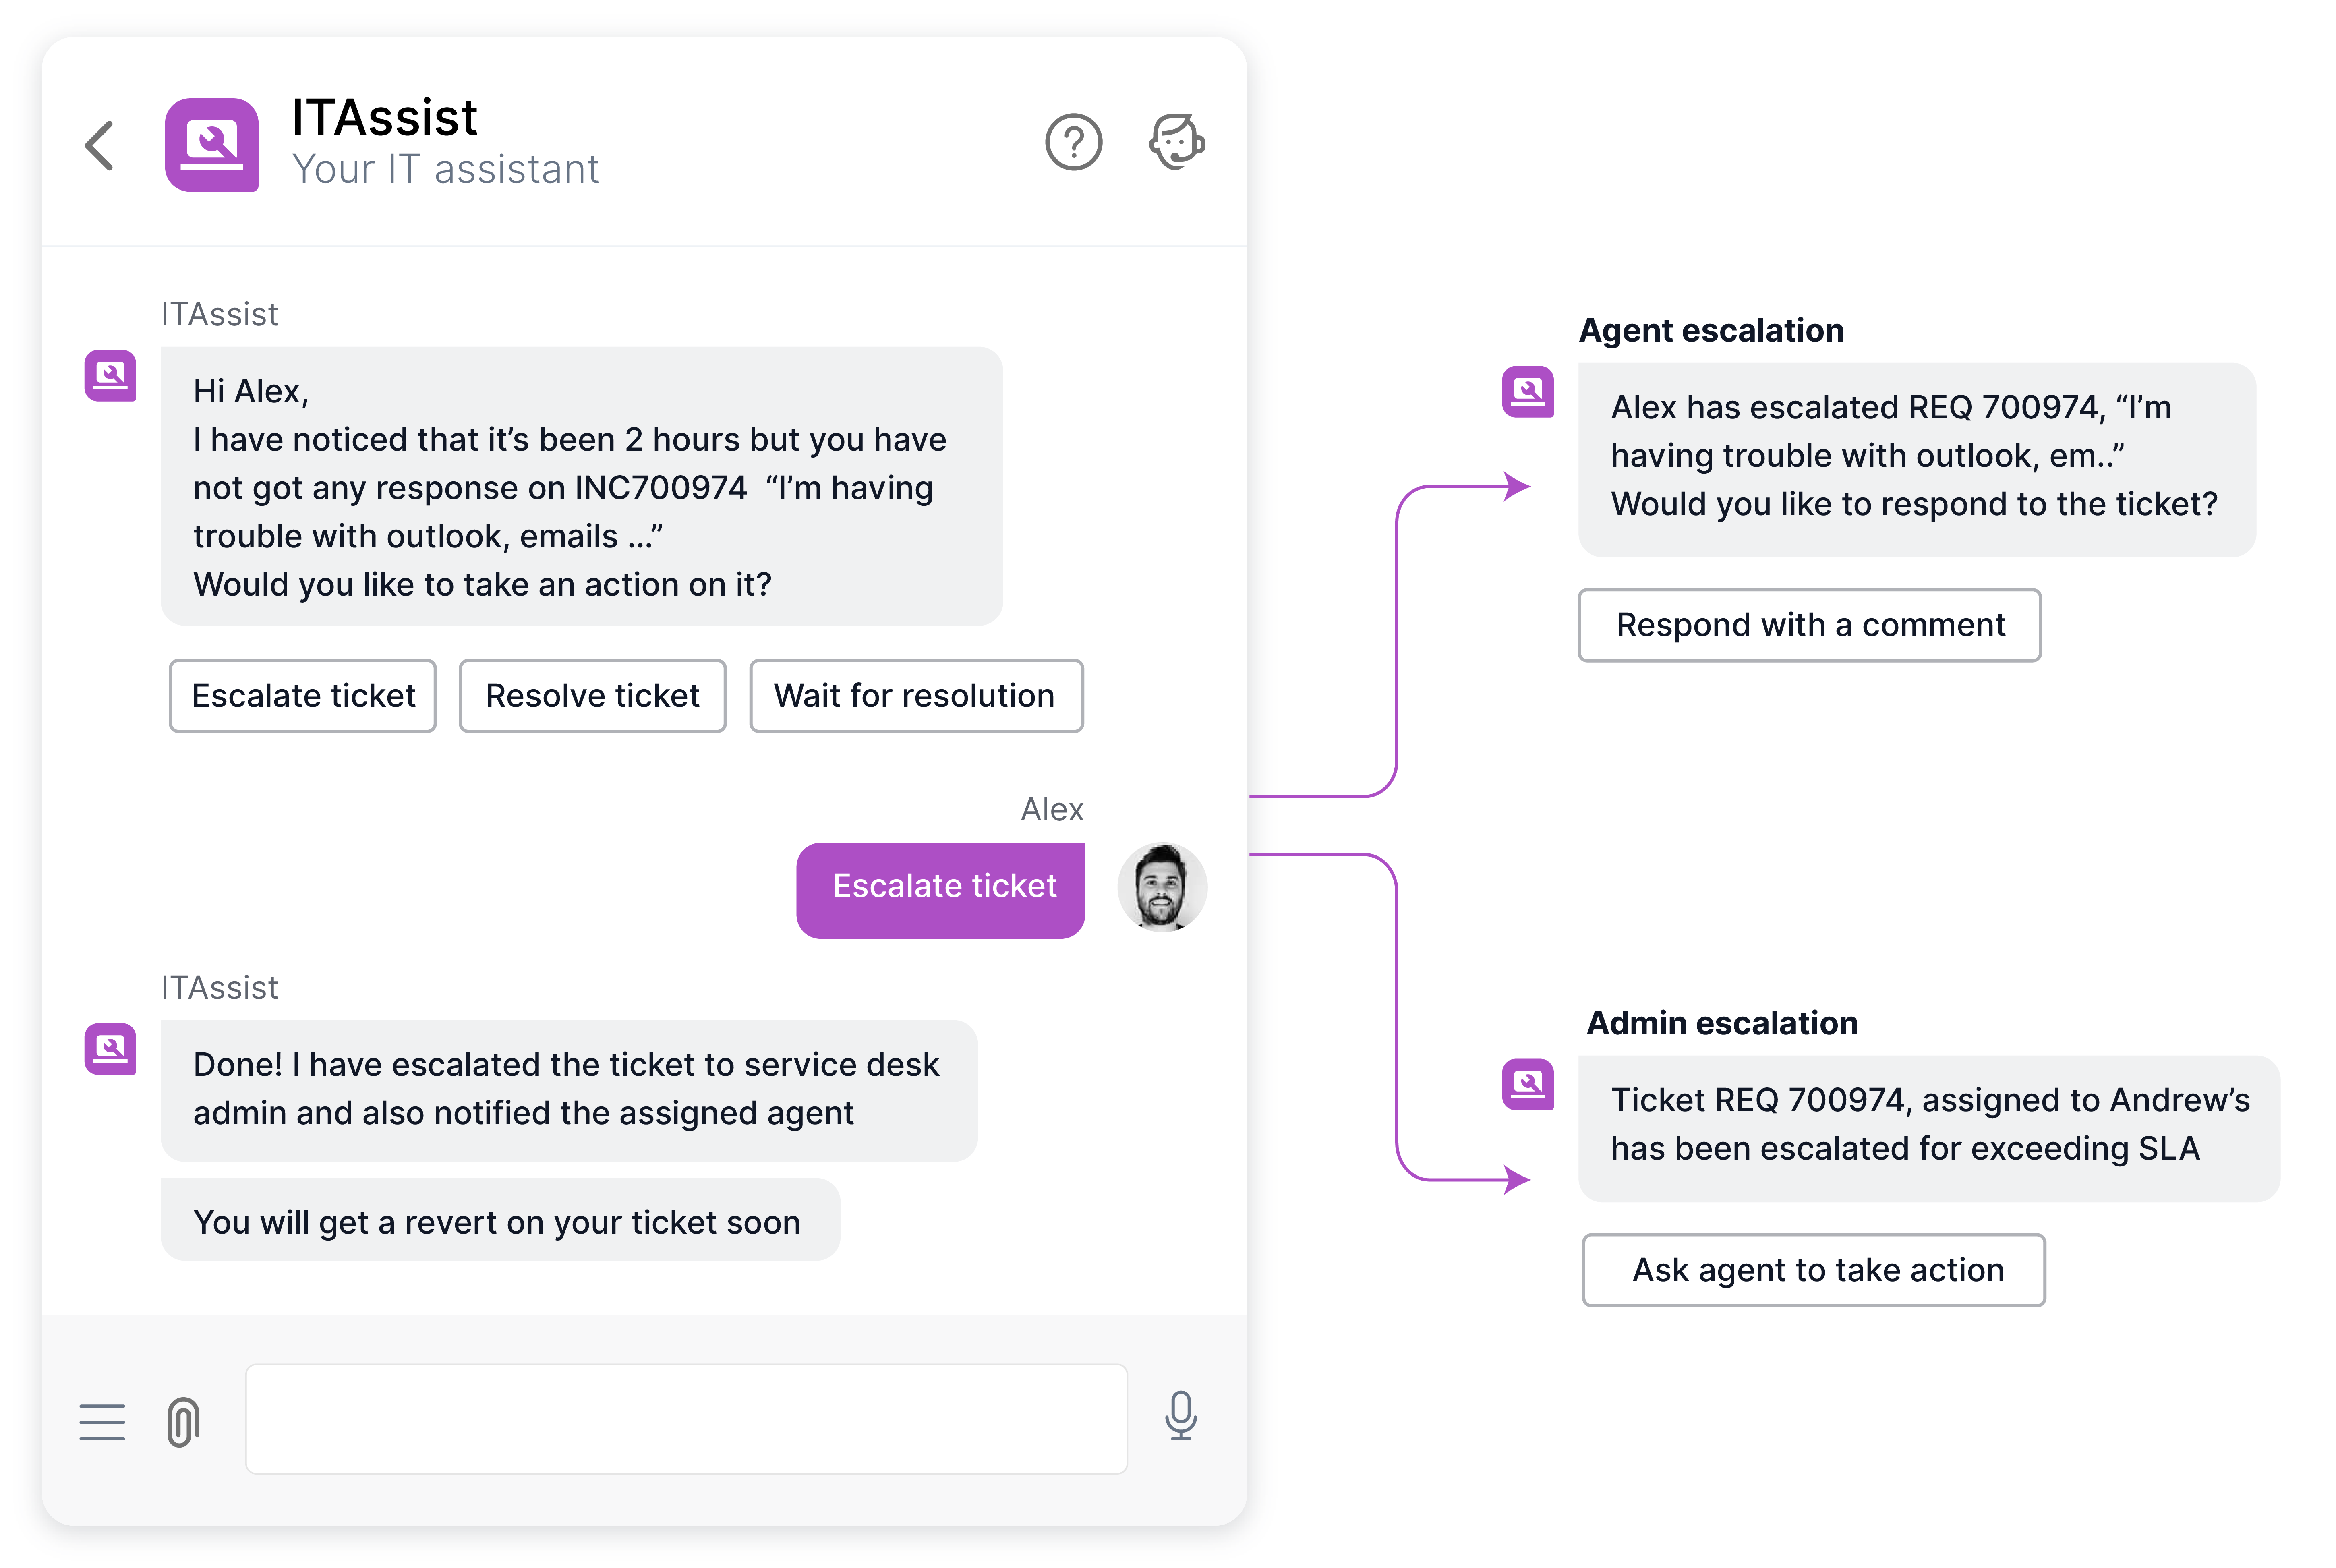
Task: Click the 'Alex' sender name label
Action: coord(1052,809)
